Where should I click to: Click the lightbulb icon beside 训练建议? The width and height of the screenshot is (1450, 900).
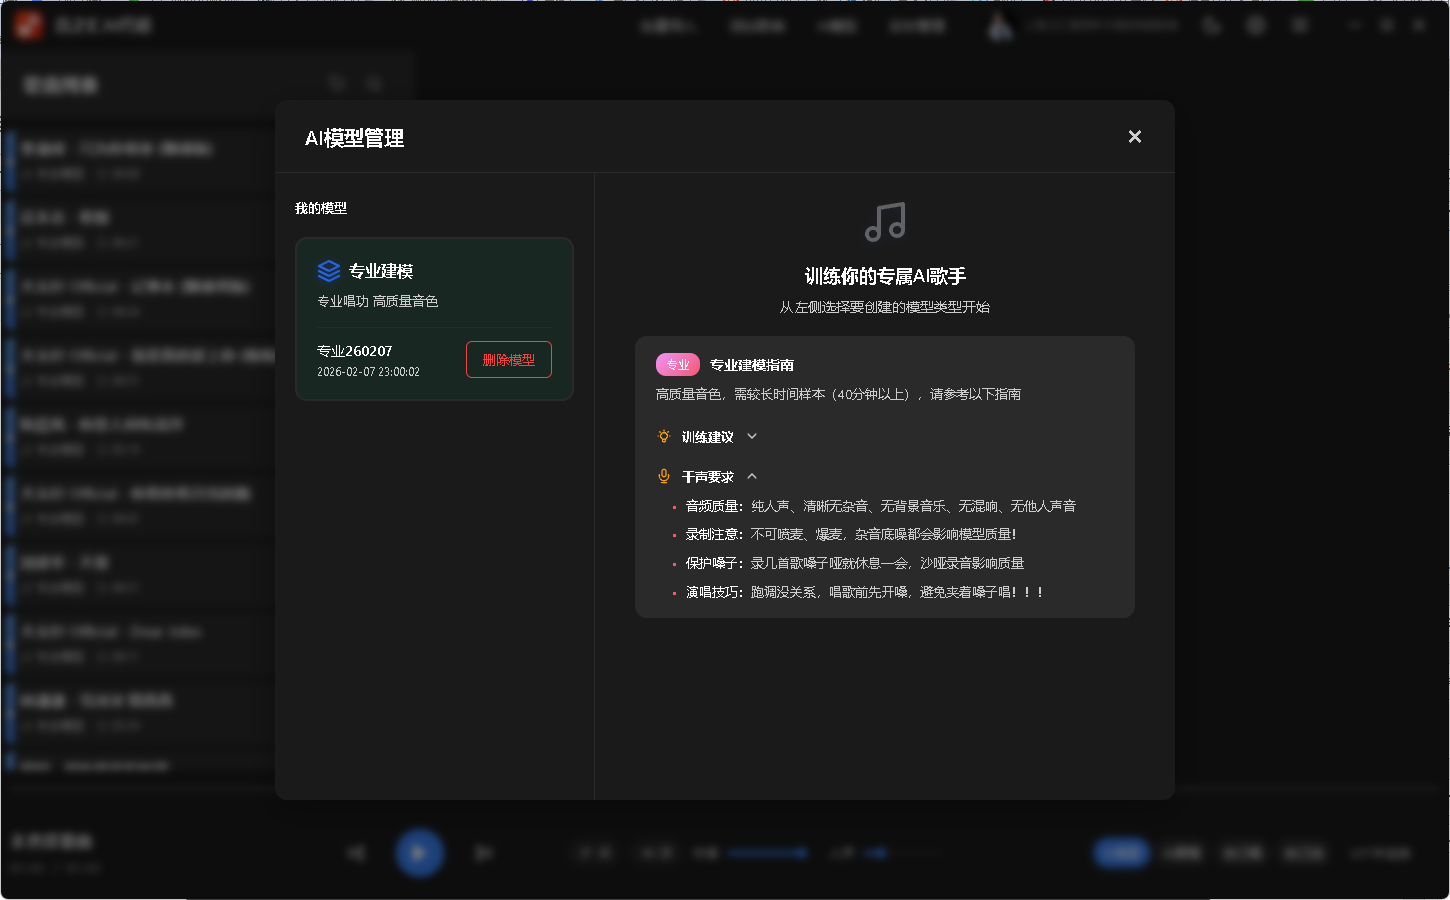click(664, 436)
